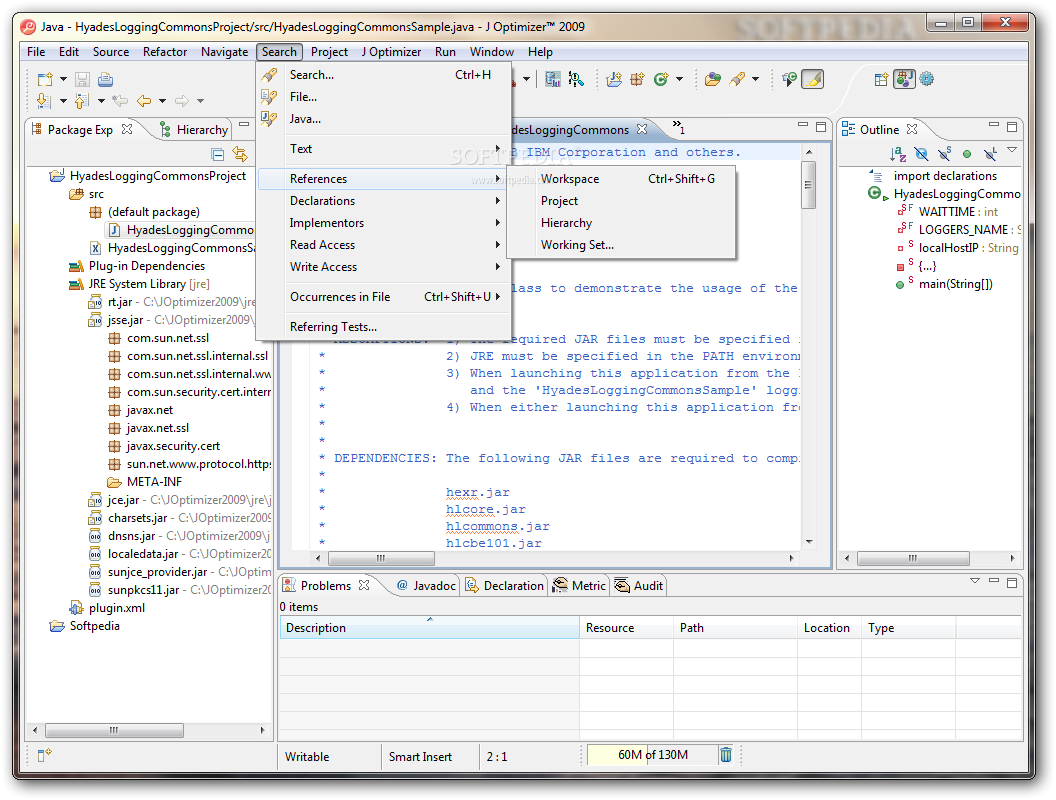This screenshot has height=800, width=1056.
Task: Toggle the breadcrumb icon beside Mark Occurrences
Action: (x=789, y=79)
